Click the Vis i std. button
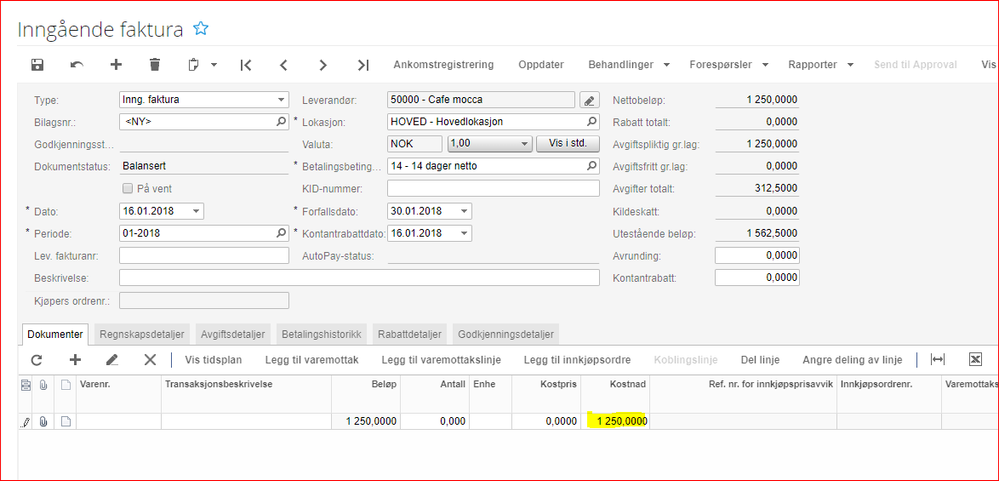 click(568, 143)
